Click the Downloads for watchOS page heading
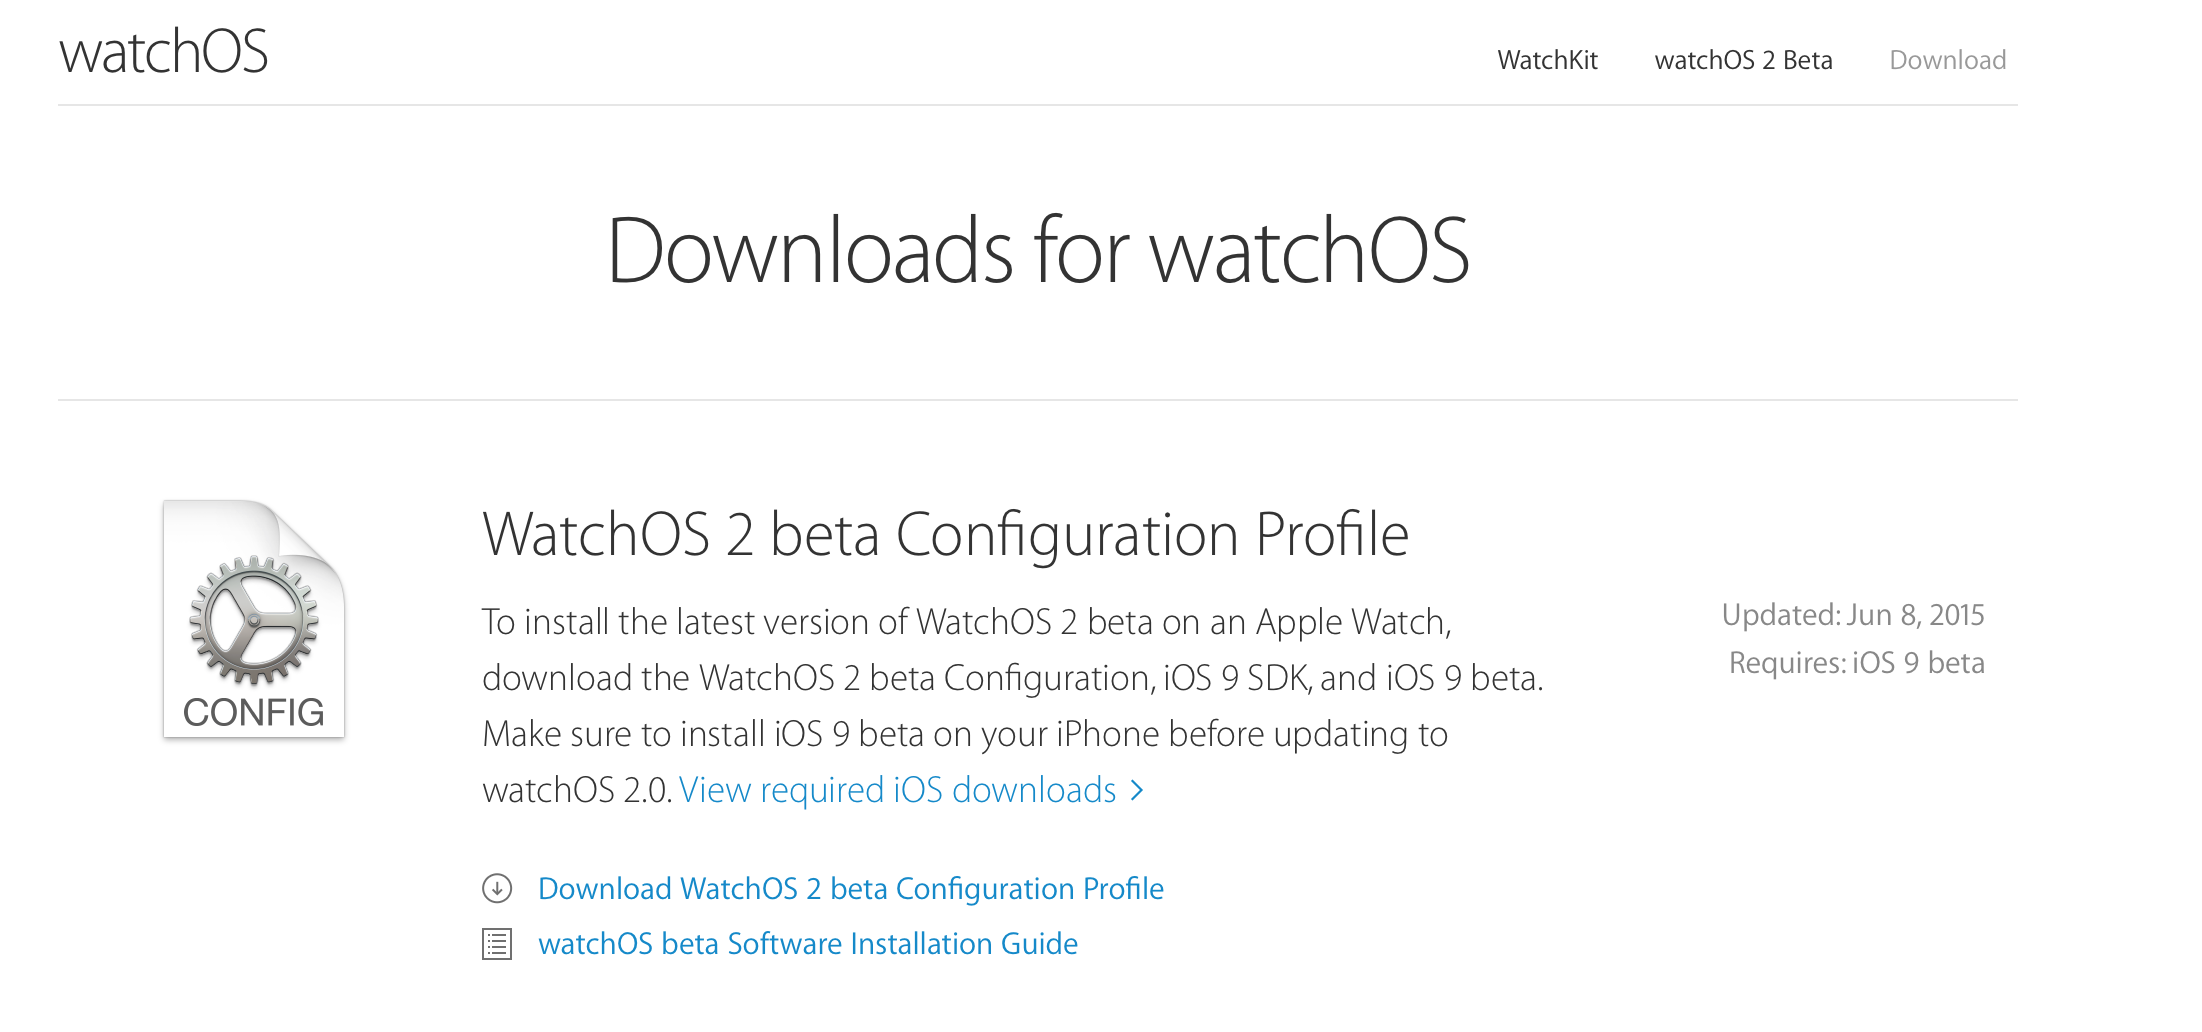This screenshot has width=2202, height=1032. click(x=1038, y=251)
